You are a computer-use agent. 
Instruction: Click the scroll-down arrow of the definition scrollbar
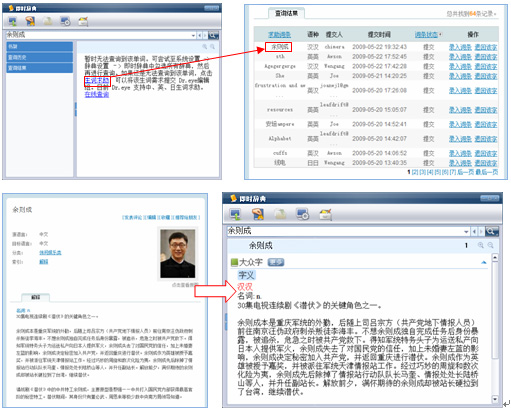pos(495,399)
